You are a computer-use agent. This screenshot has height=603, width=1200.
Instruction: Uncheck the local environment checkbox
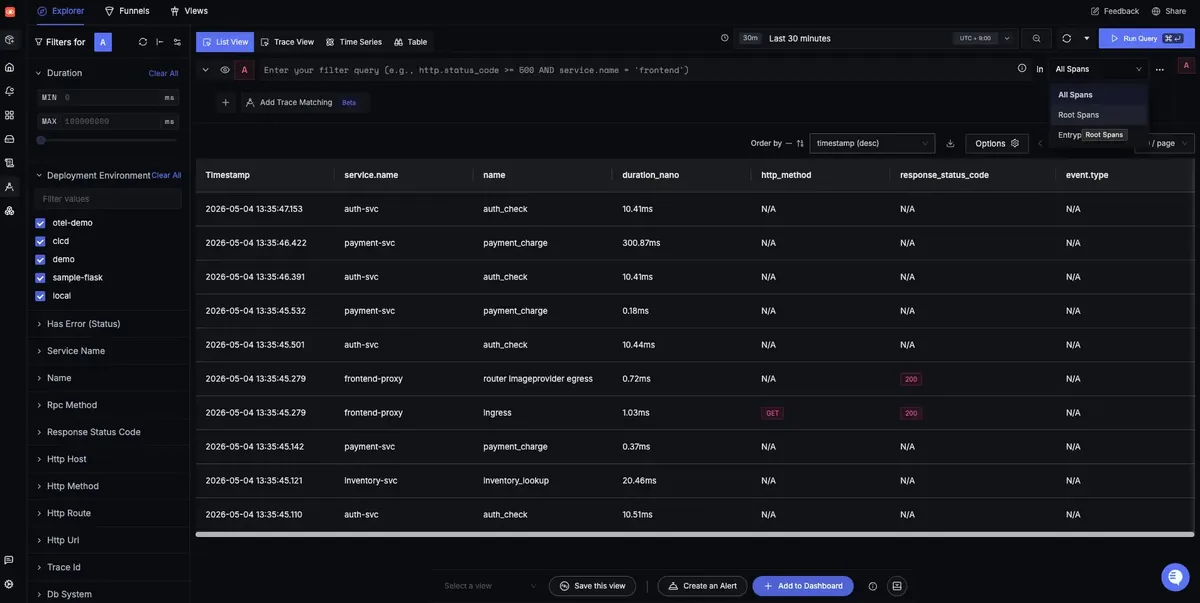(40, 296)
